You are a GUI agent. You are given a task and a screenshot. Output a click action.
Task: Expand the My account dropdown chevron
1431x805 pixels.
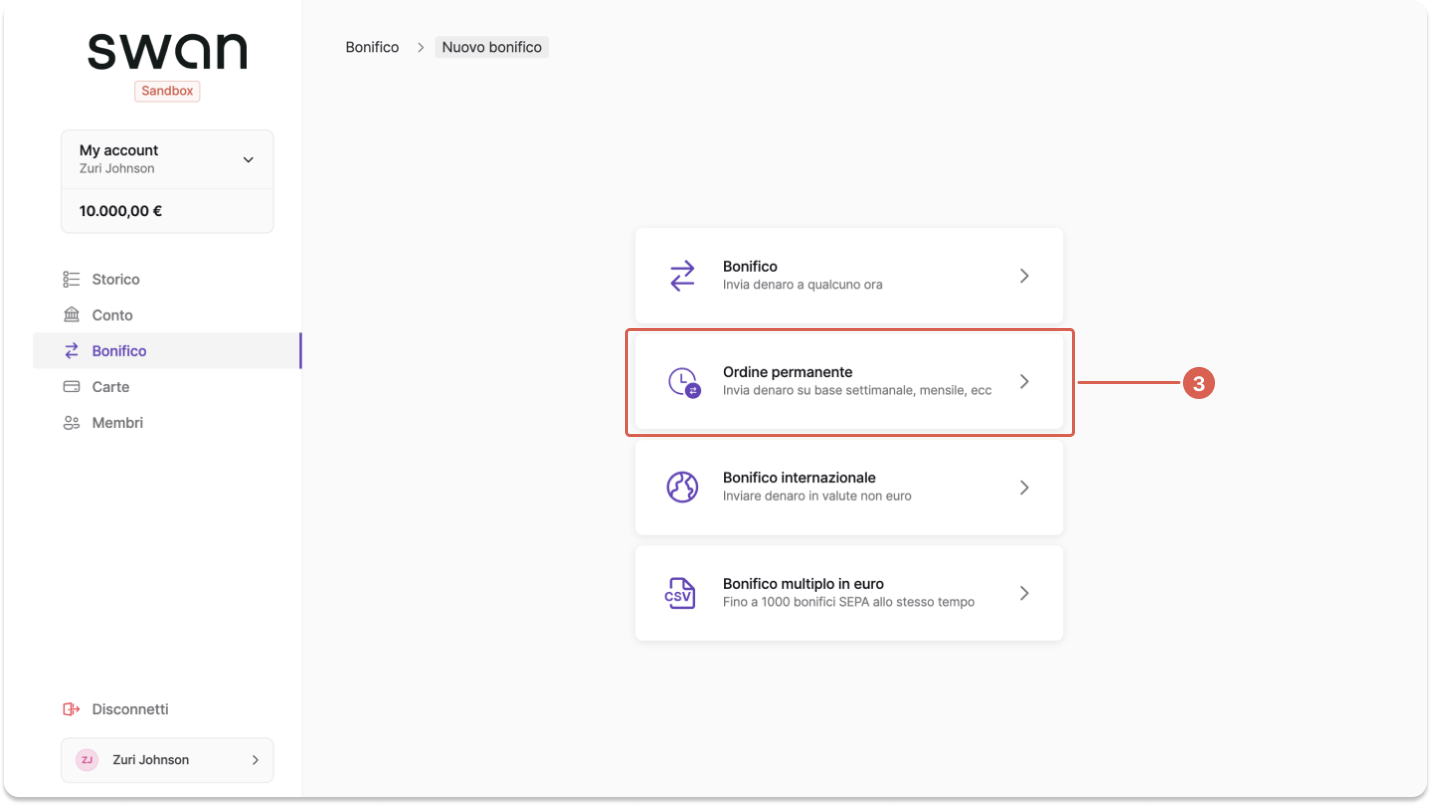coord(248,160)
